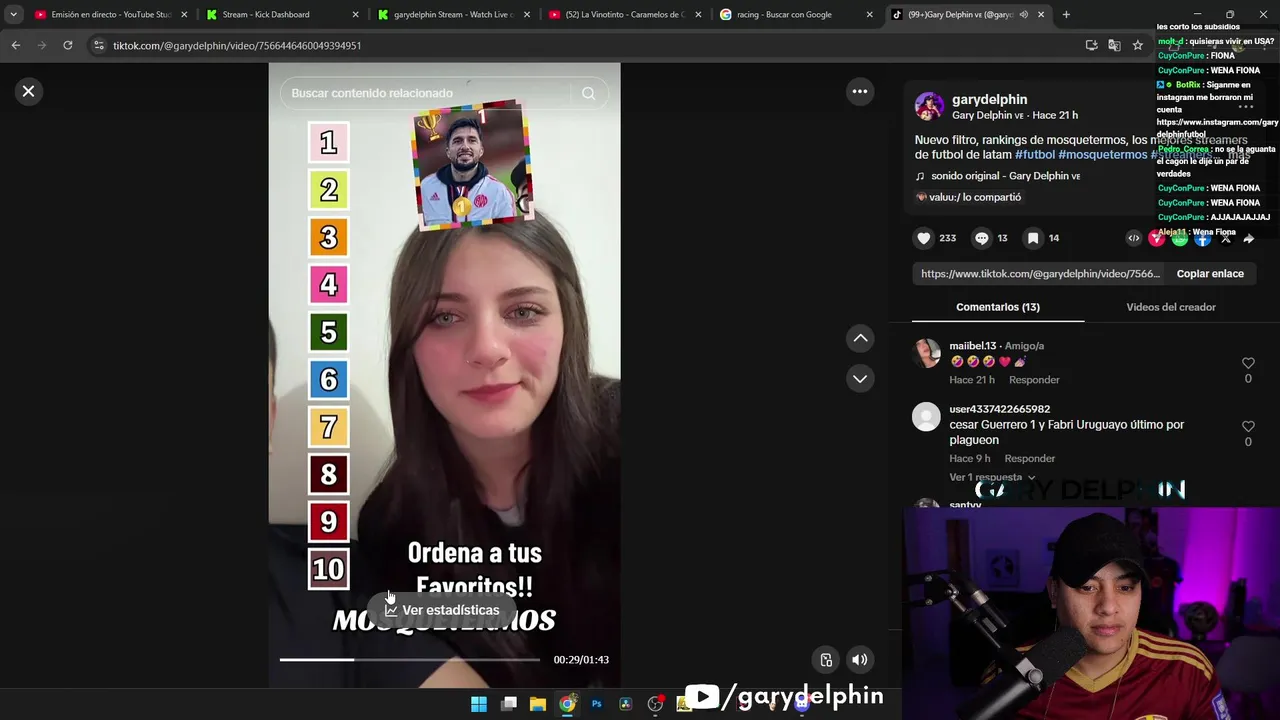This screenshot has width=1280, height=720.
Task: View site information icon
Action: coord(97,45)
